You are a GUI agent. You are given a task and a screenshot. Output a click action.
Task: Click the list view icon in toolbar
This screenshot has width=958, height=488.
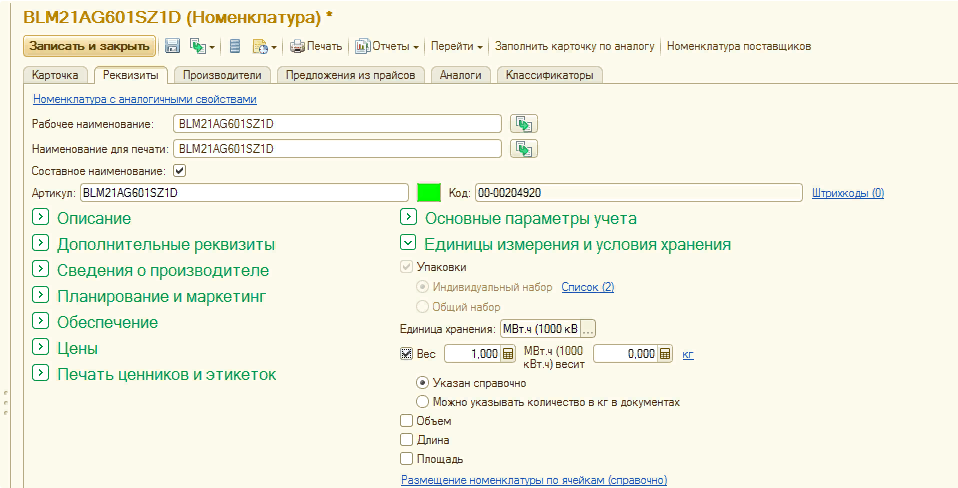pos(235,46)
